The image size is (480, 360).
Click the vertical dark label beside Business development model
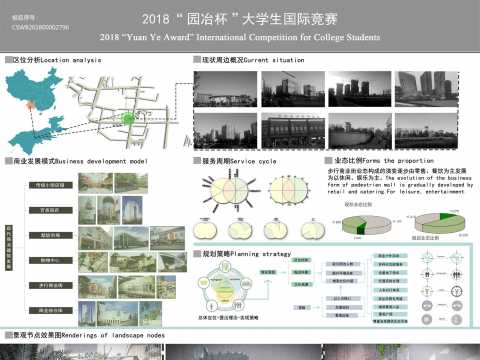click(9, 248)
